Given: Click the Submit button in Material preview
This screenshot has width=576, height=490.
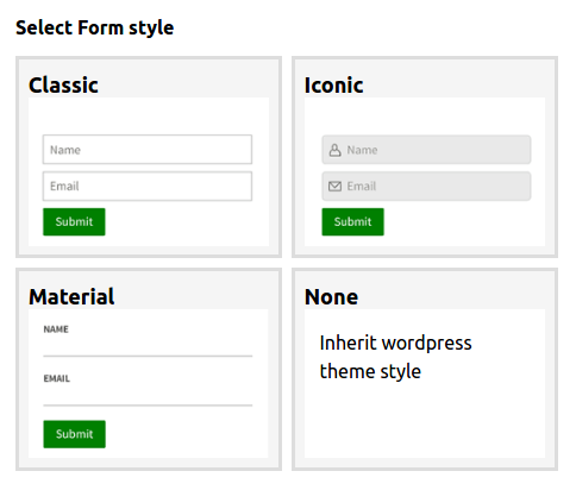Looking at the screenshot, I should point(74,434).
